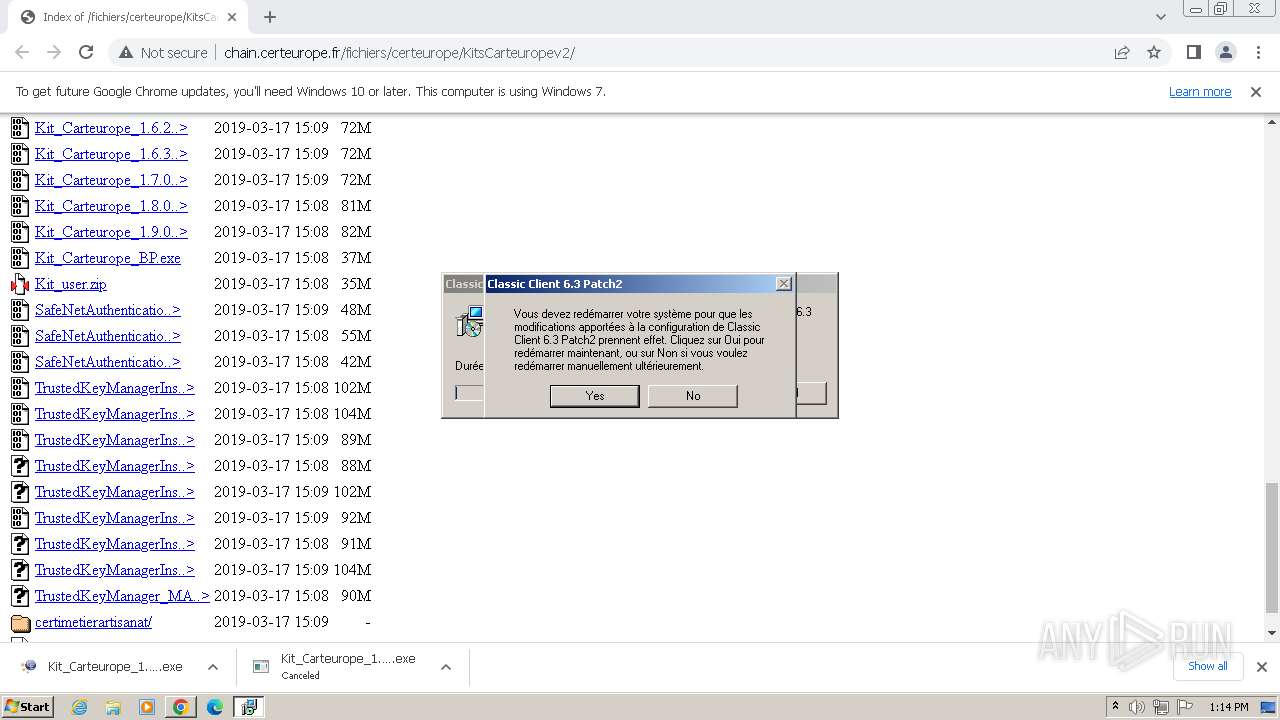Open the Chrome side panel
The height and width of the screenshot is (720, 1280).
(1193, 52)
